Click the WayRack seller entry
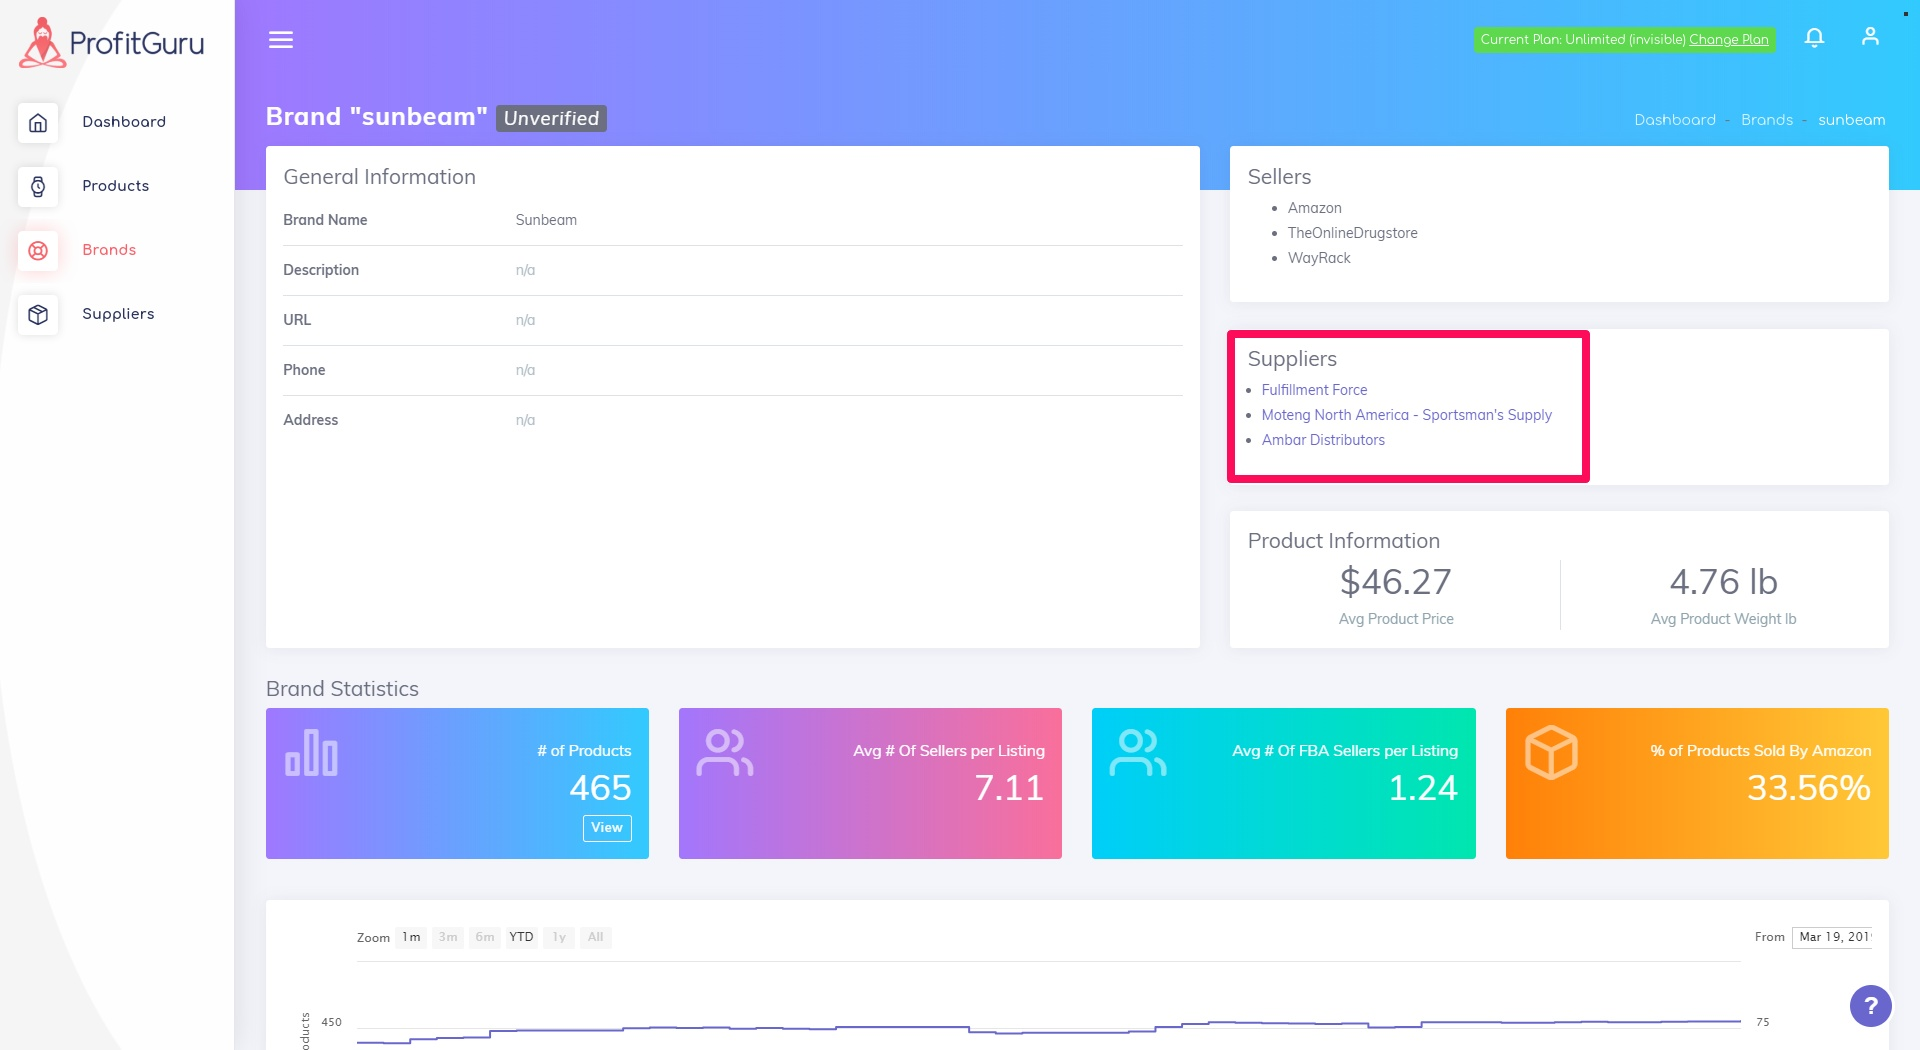Viewport: 1920px width, 1050px height. pyautogui.click(x=1318, y=258)
